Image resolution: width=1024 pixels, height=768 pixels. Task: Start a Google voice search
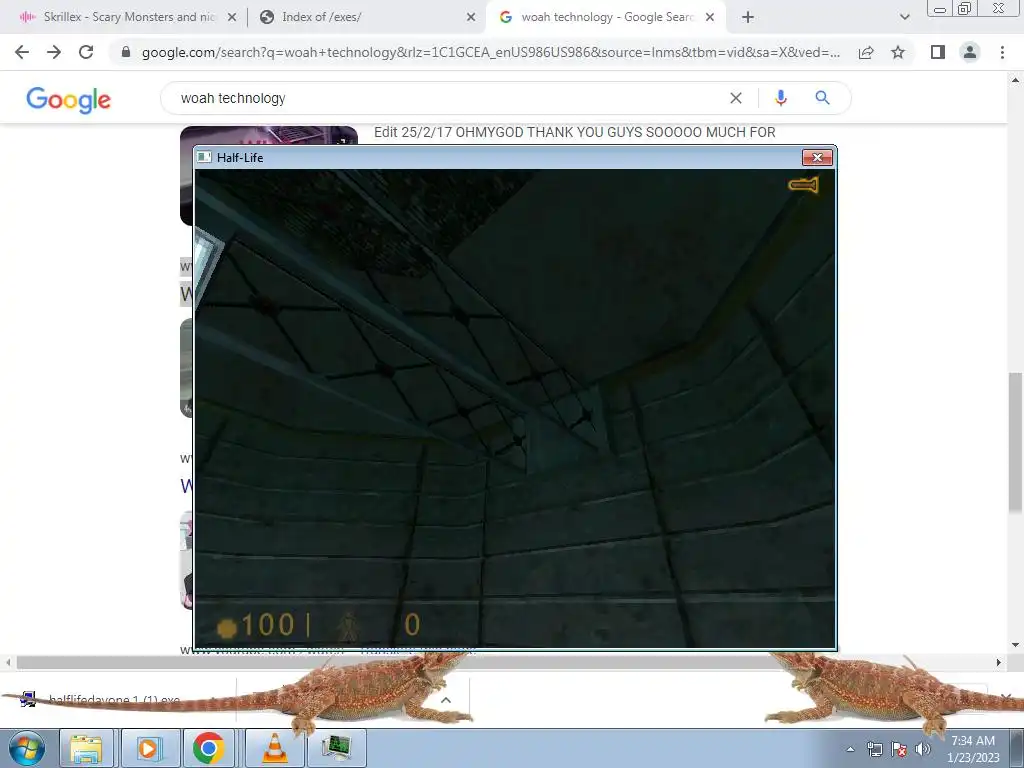tap(780, 98)
